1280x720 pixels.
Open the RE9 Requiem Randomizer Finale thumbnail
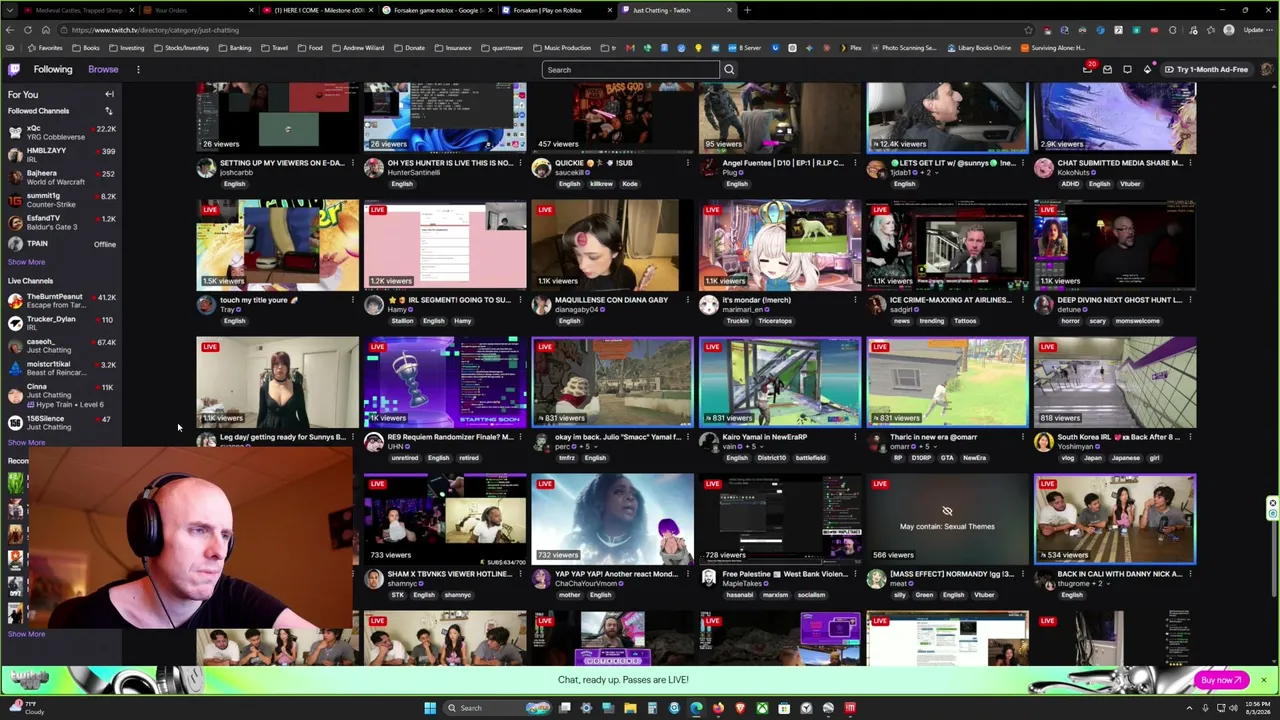[x=445, y=382]
